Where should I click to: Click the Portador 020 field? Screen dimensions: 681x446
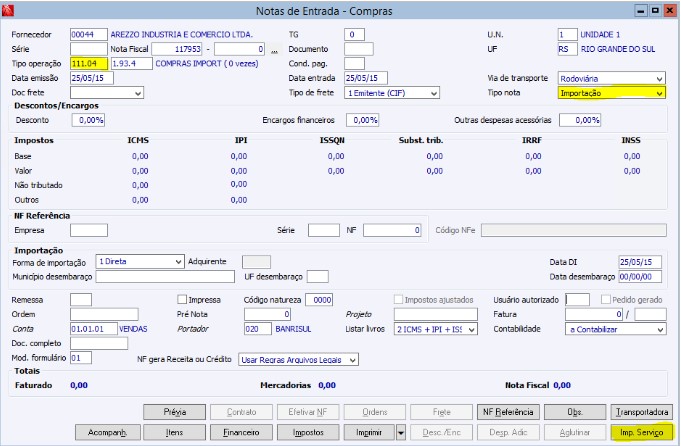(258, 329)
